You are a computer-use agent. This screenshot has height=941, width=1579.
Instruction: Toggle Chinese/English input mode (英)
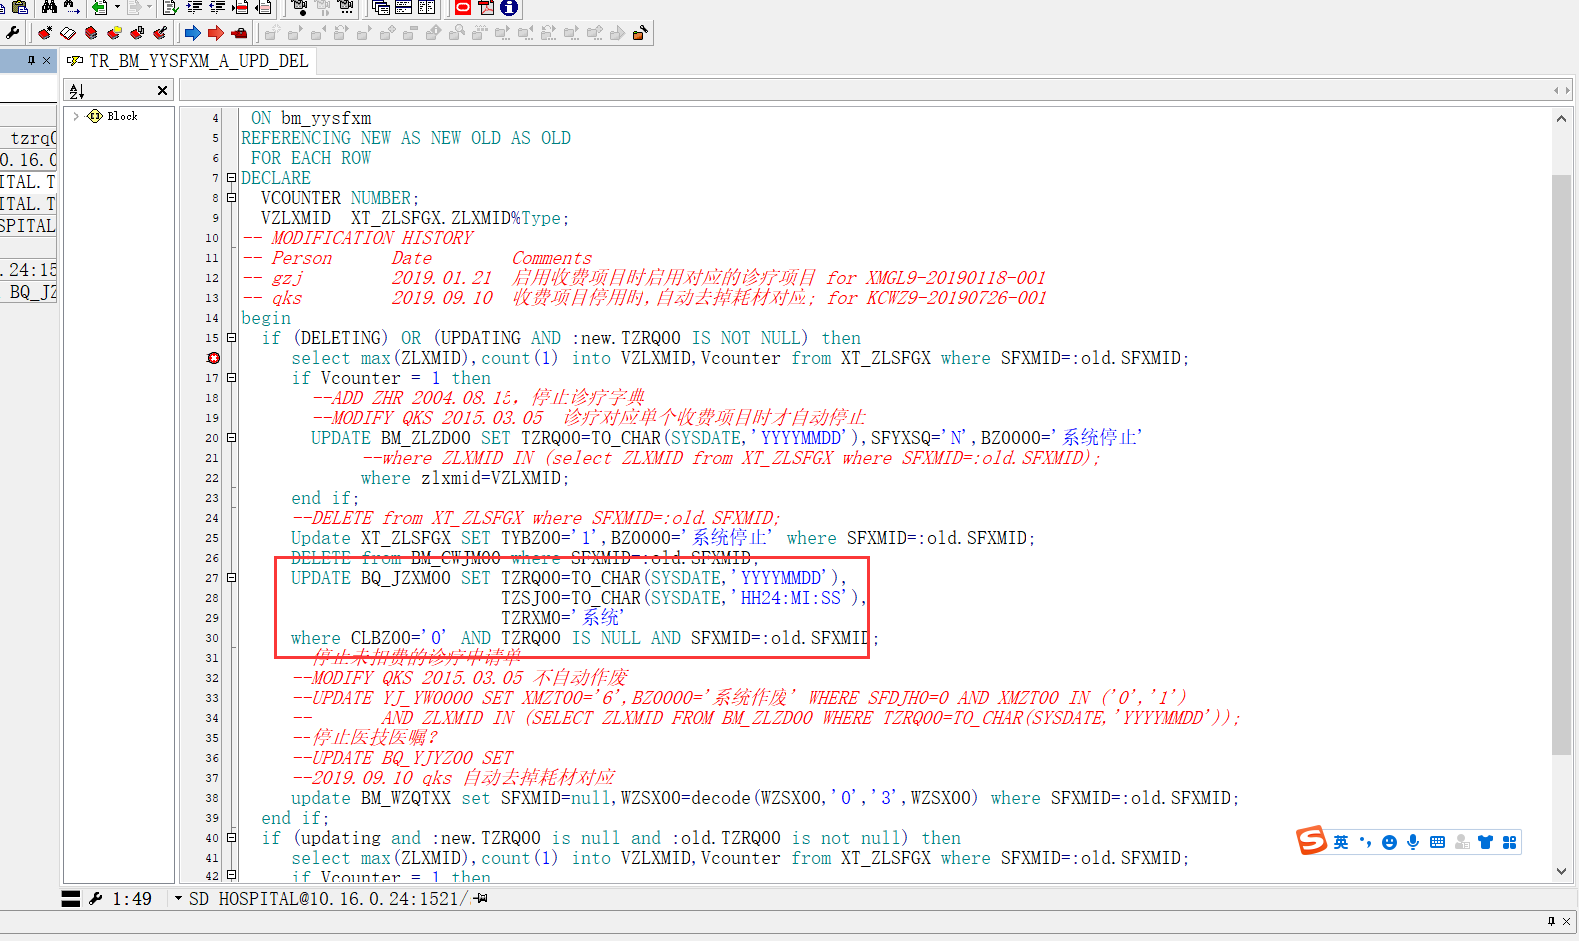[x=1341, y=842]
